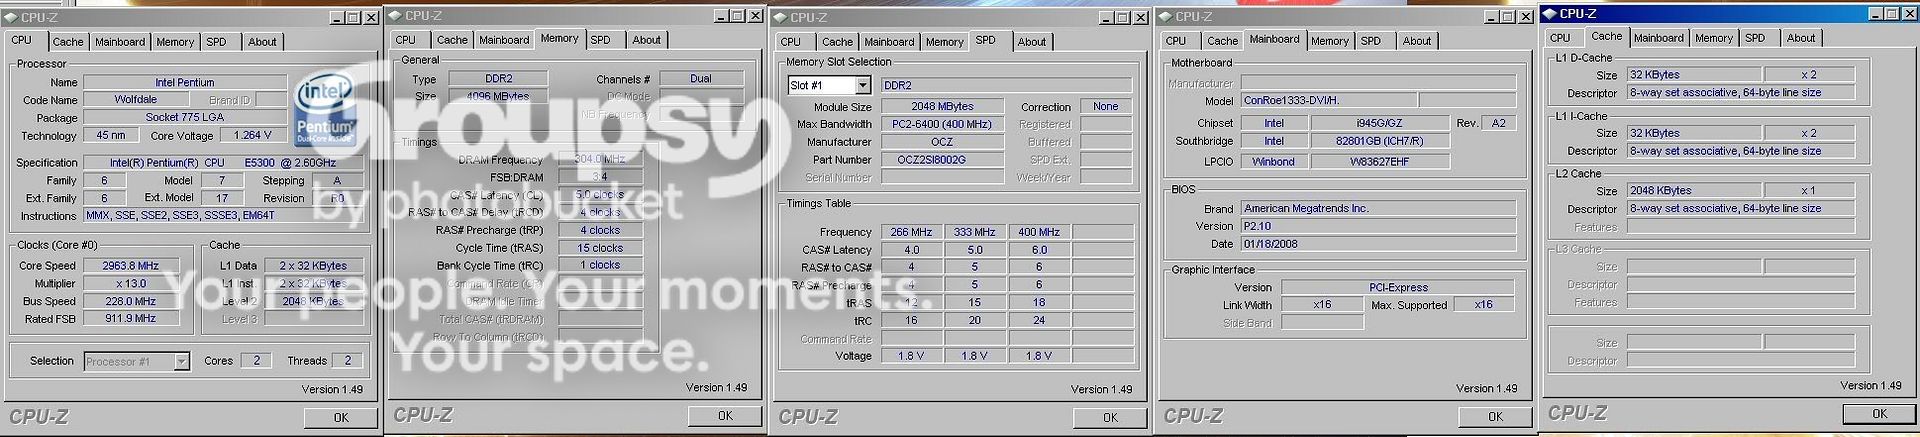Click the L1 D-Cache Descriptor field
The height and width of the screenshot is (437, 1920).
coord(1741,92)
